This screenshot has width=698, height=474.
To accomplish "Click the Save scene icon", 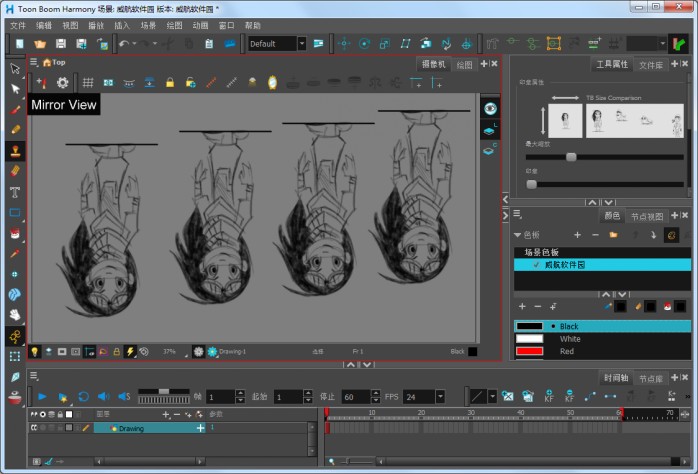I will (61, 44).
